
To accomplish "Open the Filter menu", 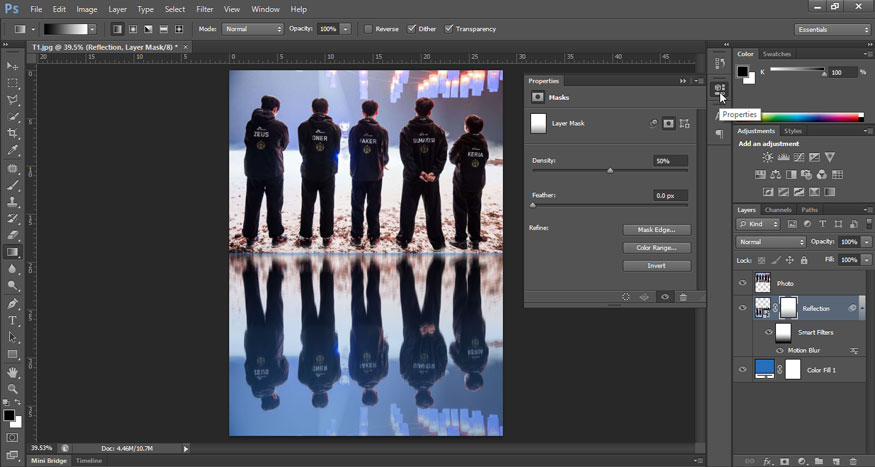I will pos(205,9).
